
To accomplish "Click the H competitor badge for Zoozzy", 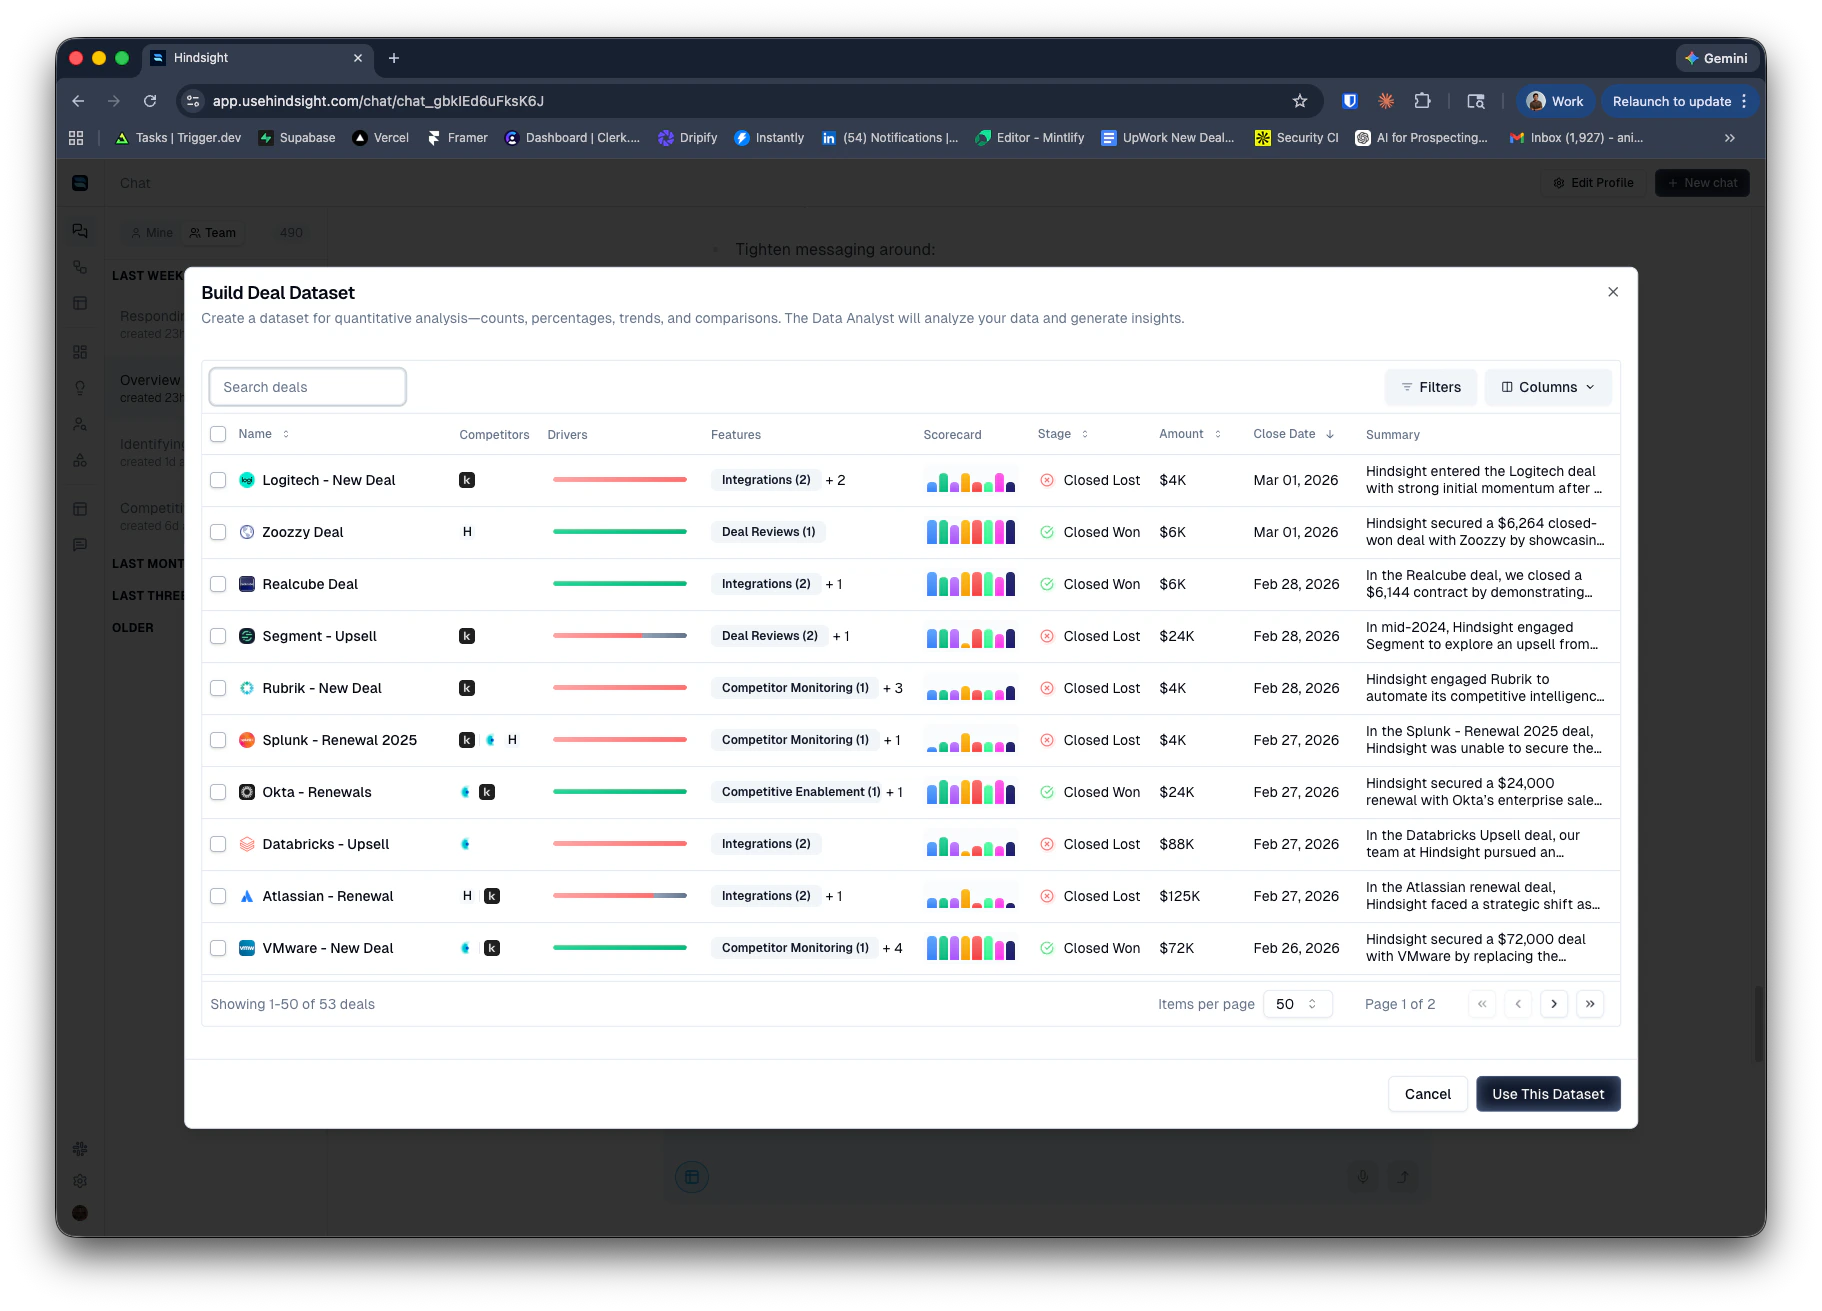I will point(467,532).
